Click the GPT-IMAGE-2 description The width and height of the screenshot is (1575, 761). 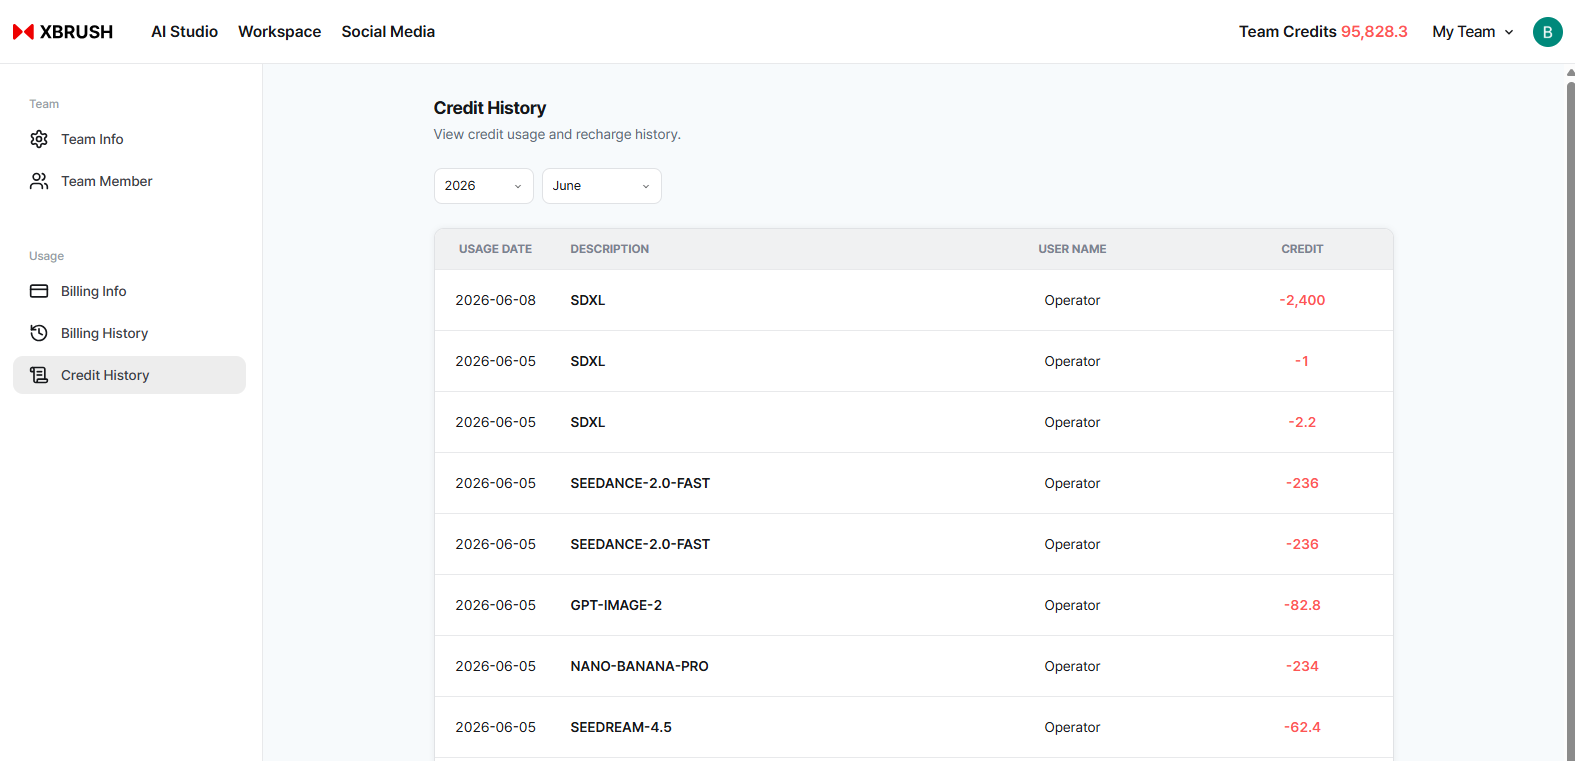click(616, 605)
